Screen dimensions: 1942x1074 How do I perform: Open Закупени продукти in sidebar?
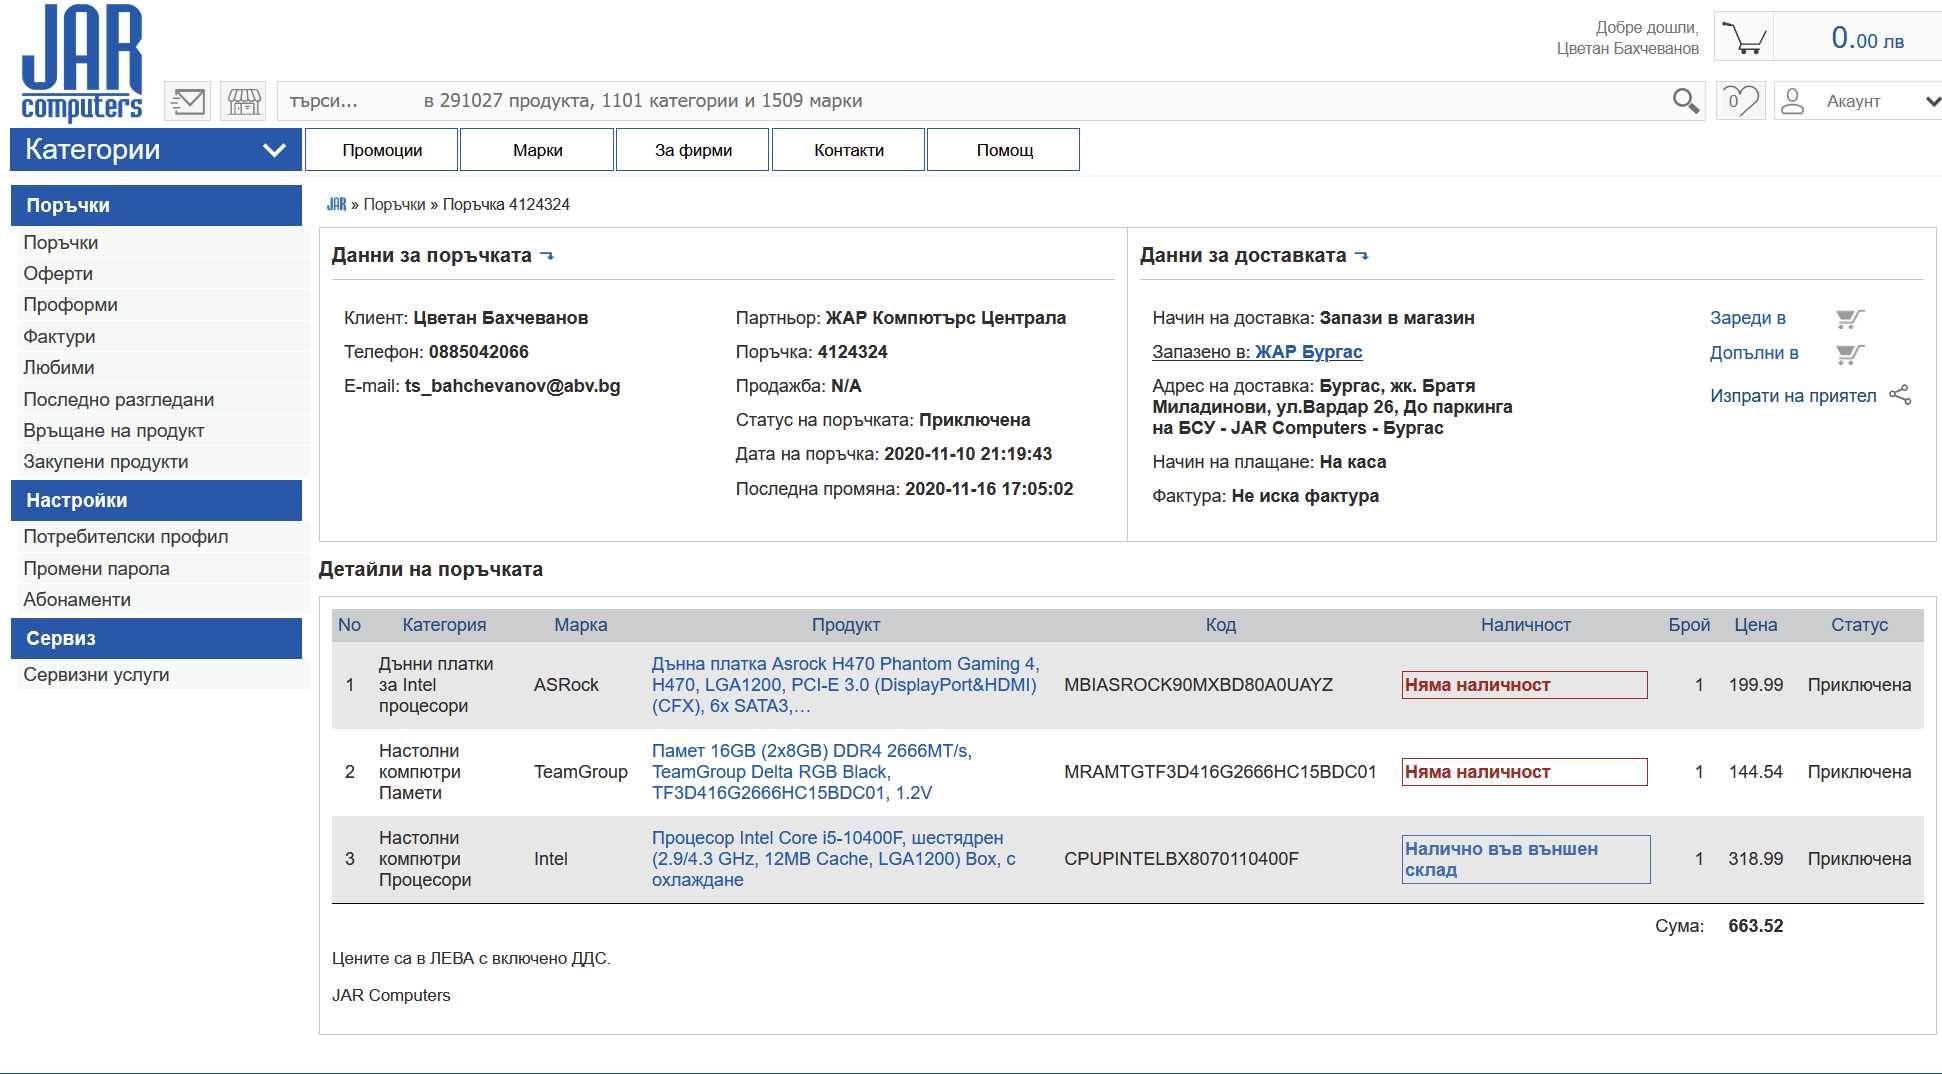click(x=105, y=462)
